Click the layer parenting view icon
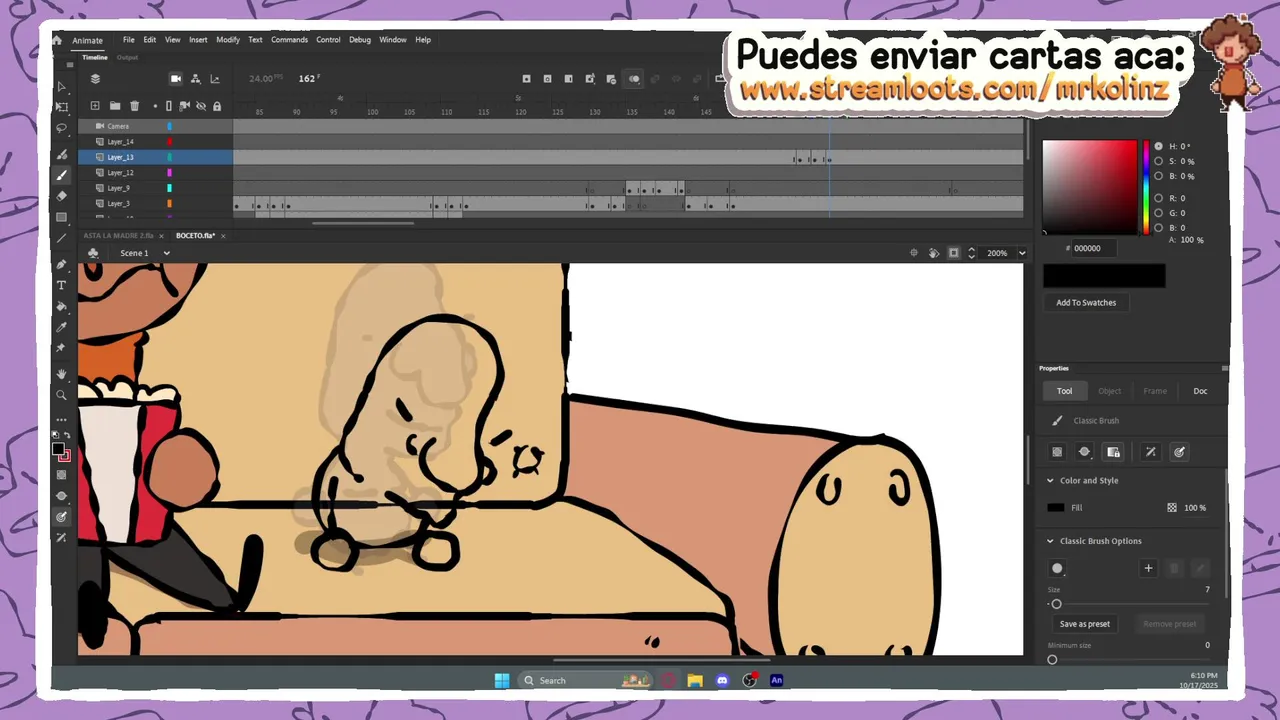The width and height of the screenshot is (1280, 720). click(x=196, y=79)
